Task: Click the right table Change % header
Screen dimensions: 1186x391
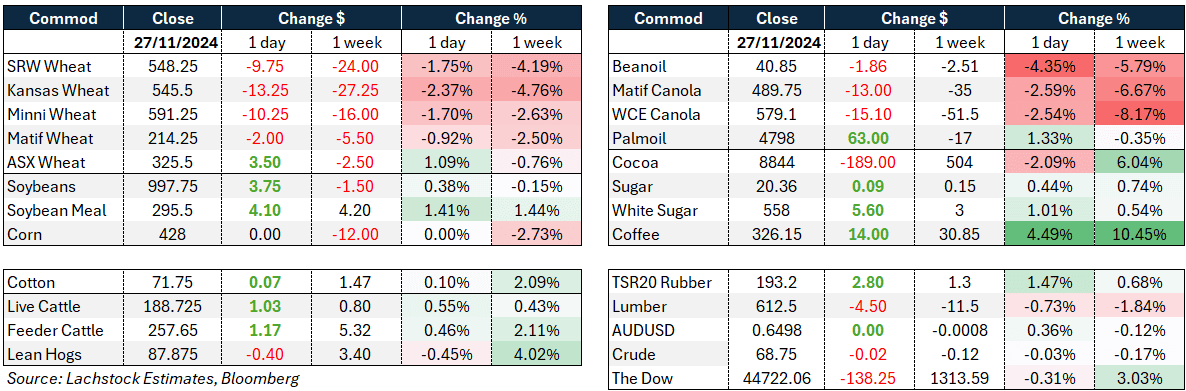Action: click(1094, 18)
